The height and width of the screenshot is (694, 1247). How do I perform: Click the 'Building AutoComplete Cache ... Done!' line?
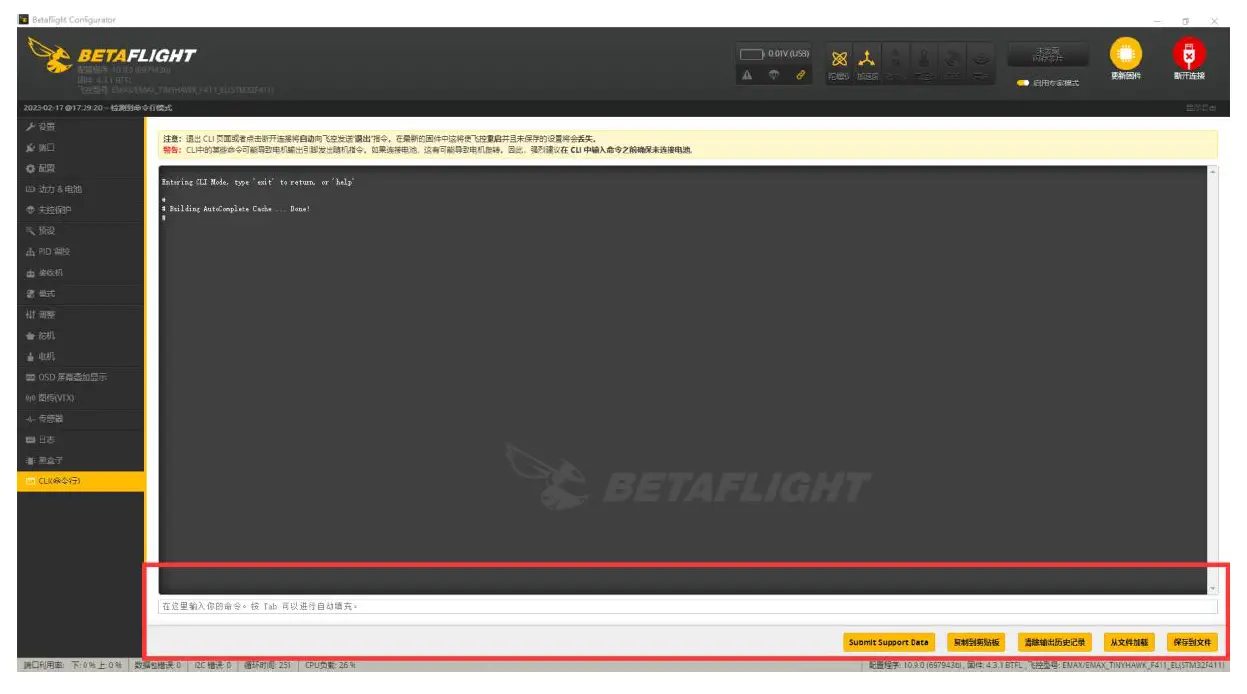coord(236,209)
